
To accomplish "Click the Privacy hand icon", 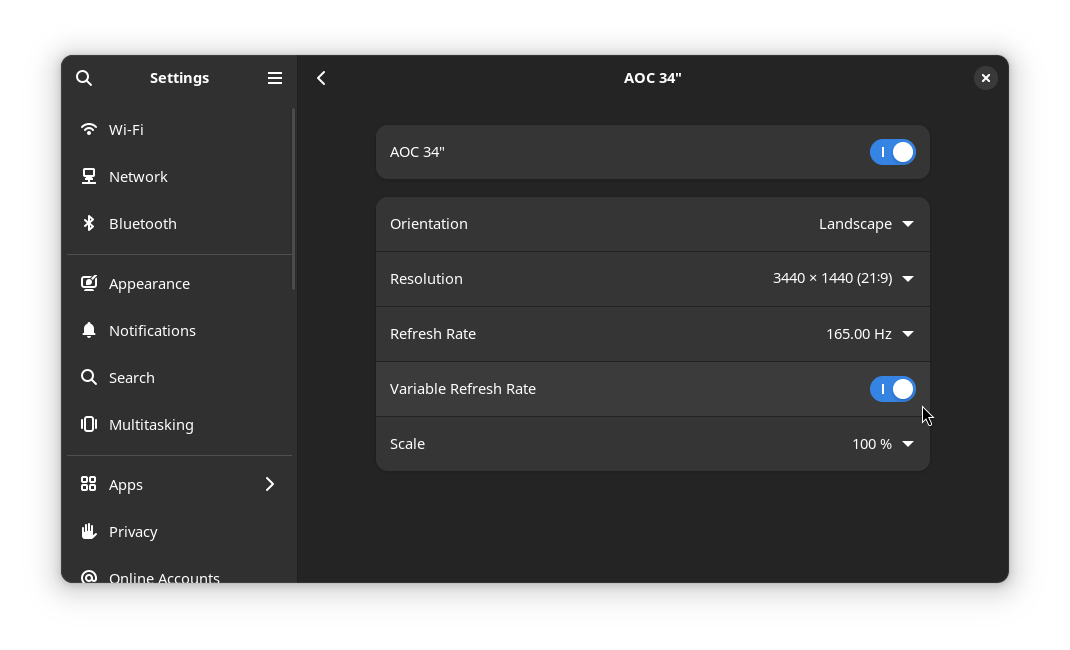I will point(89,532).
